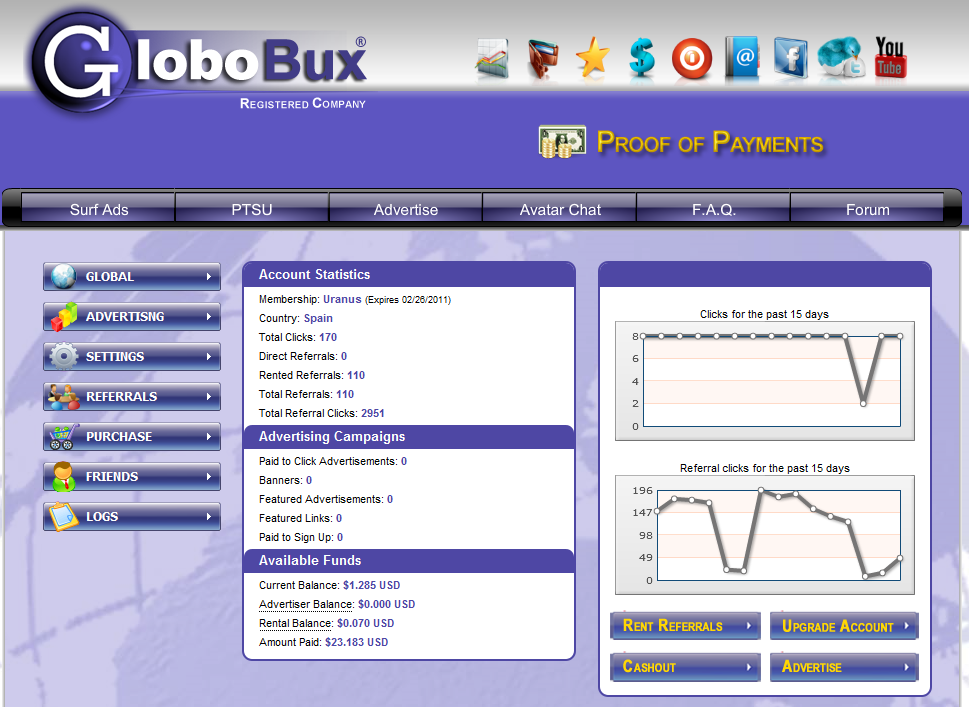Click the Total Referral Clicks value 2951
Viewport: 969px width, 707px height.
tap(373, 413)
